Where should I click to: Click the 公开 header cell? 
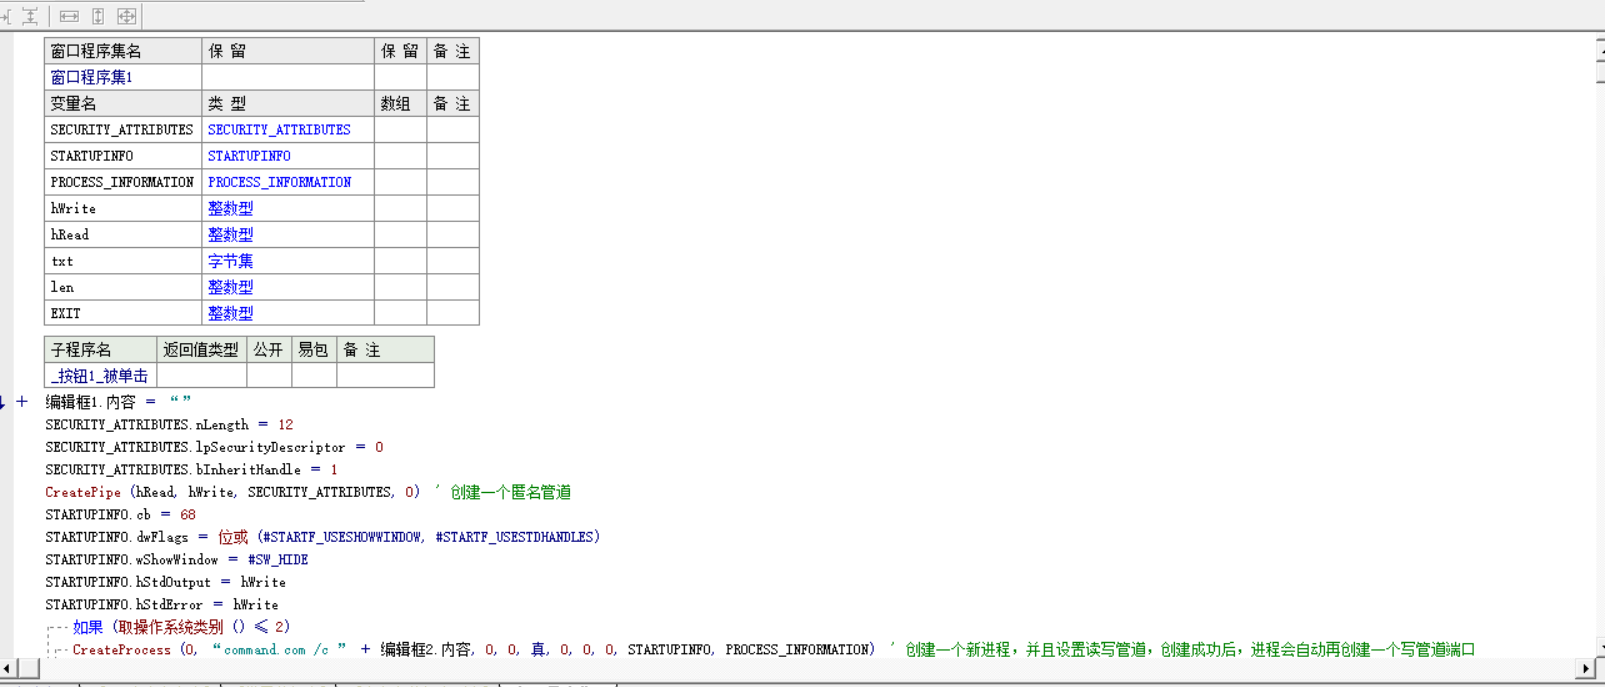pyautogui.click(x=268, y=349)
